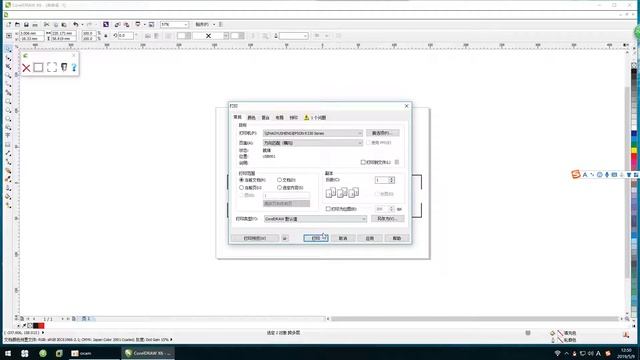Click the lock ratio icon beside scale fields
640x360 pixels.
click(106, 36)
